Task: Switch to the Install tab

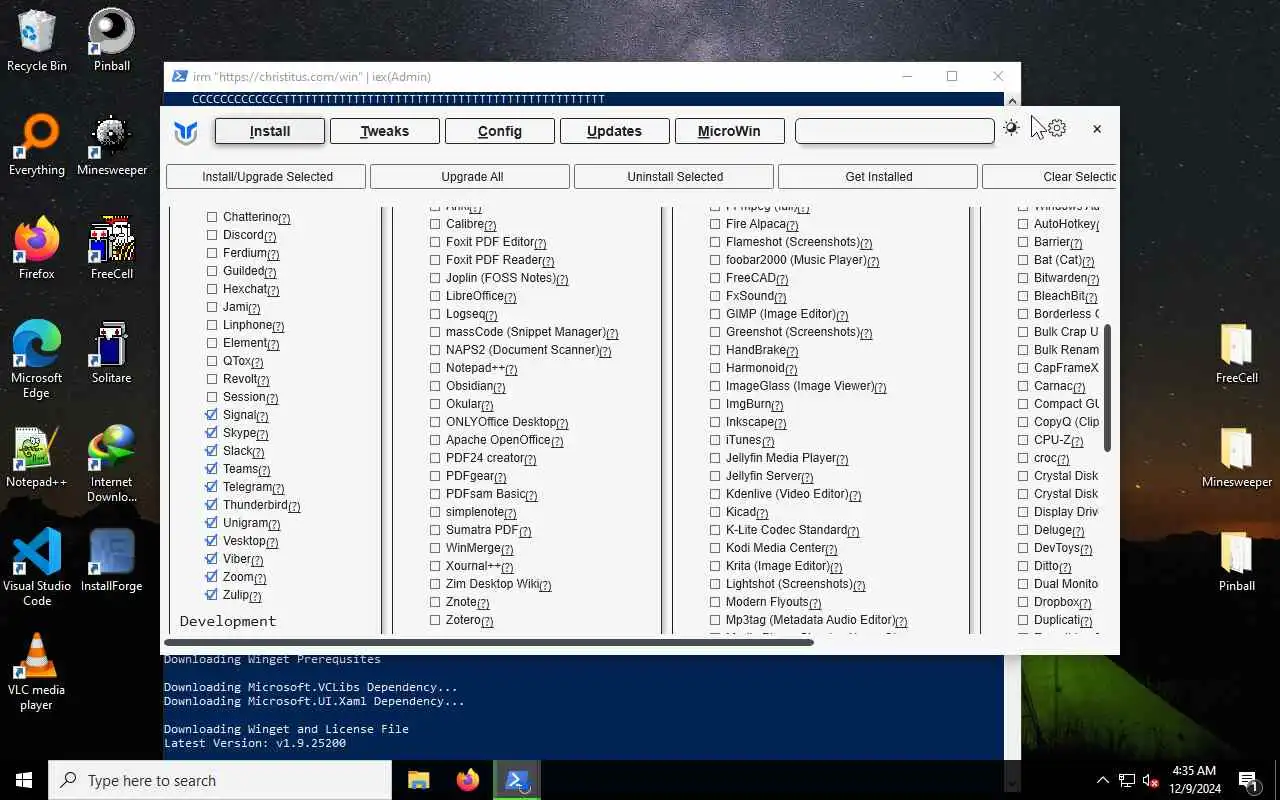Action: [270, 131]
